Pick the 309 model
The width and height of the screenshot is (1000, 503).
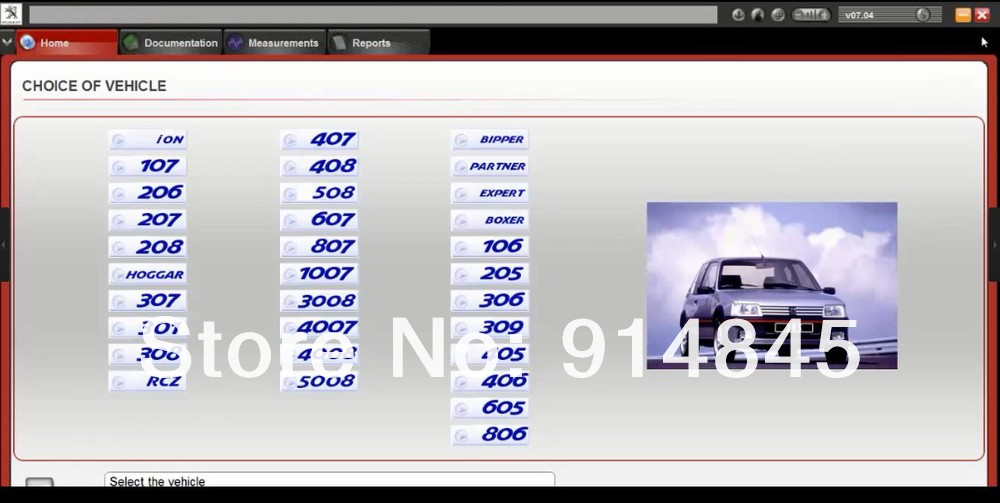pos(490,328)
